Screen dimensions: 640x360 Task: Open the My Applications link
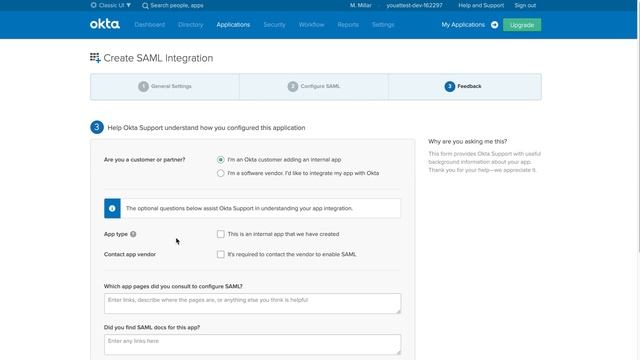point(463,25)
